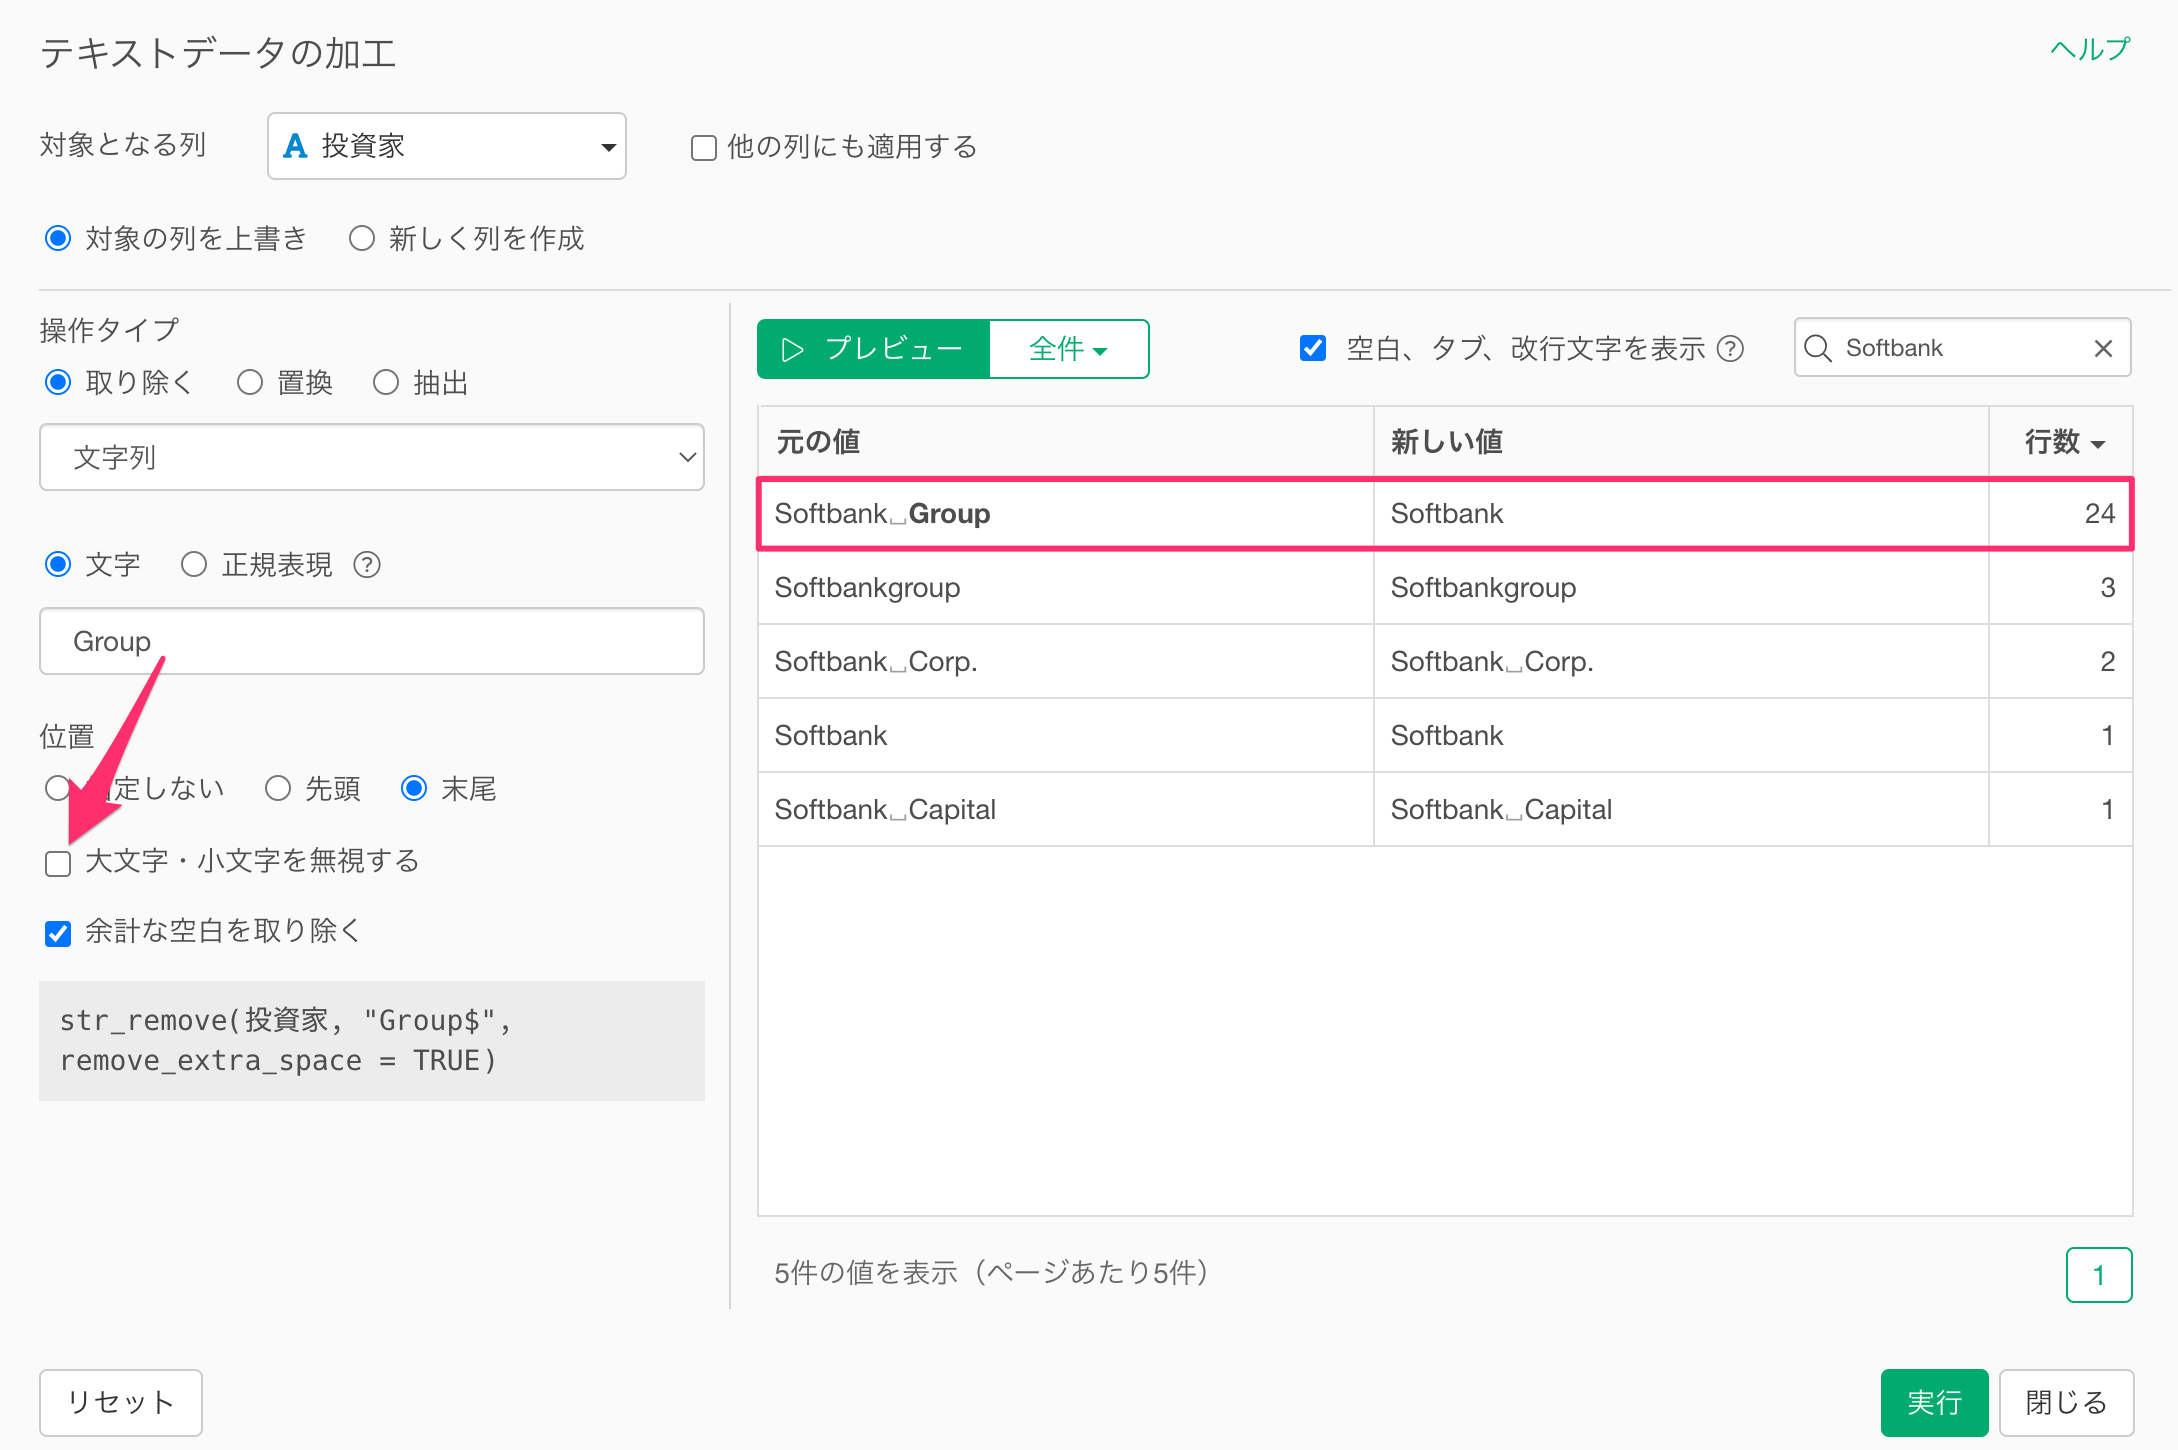Select 新しく列を作成 radio option
2178x1450 pixels.
(362, 238)
